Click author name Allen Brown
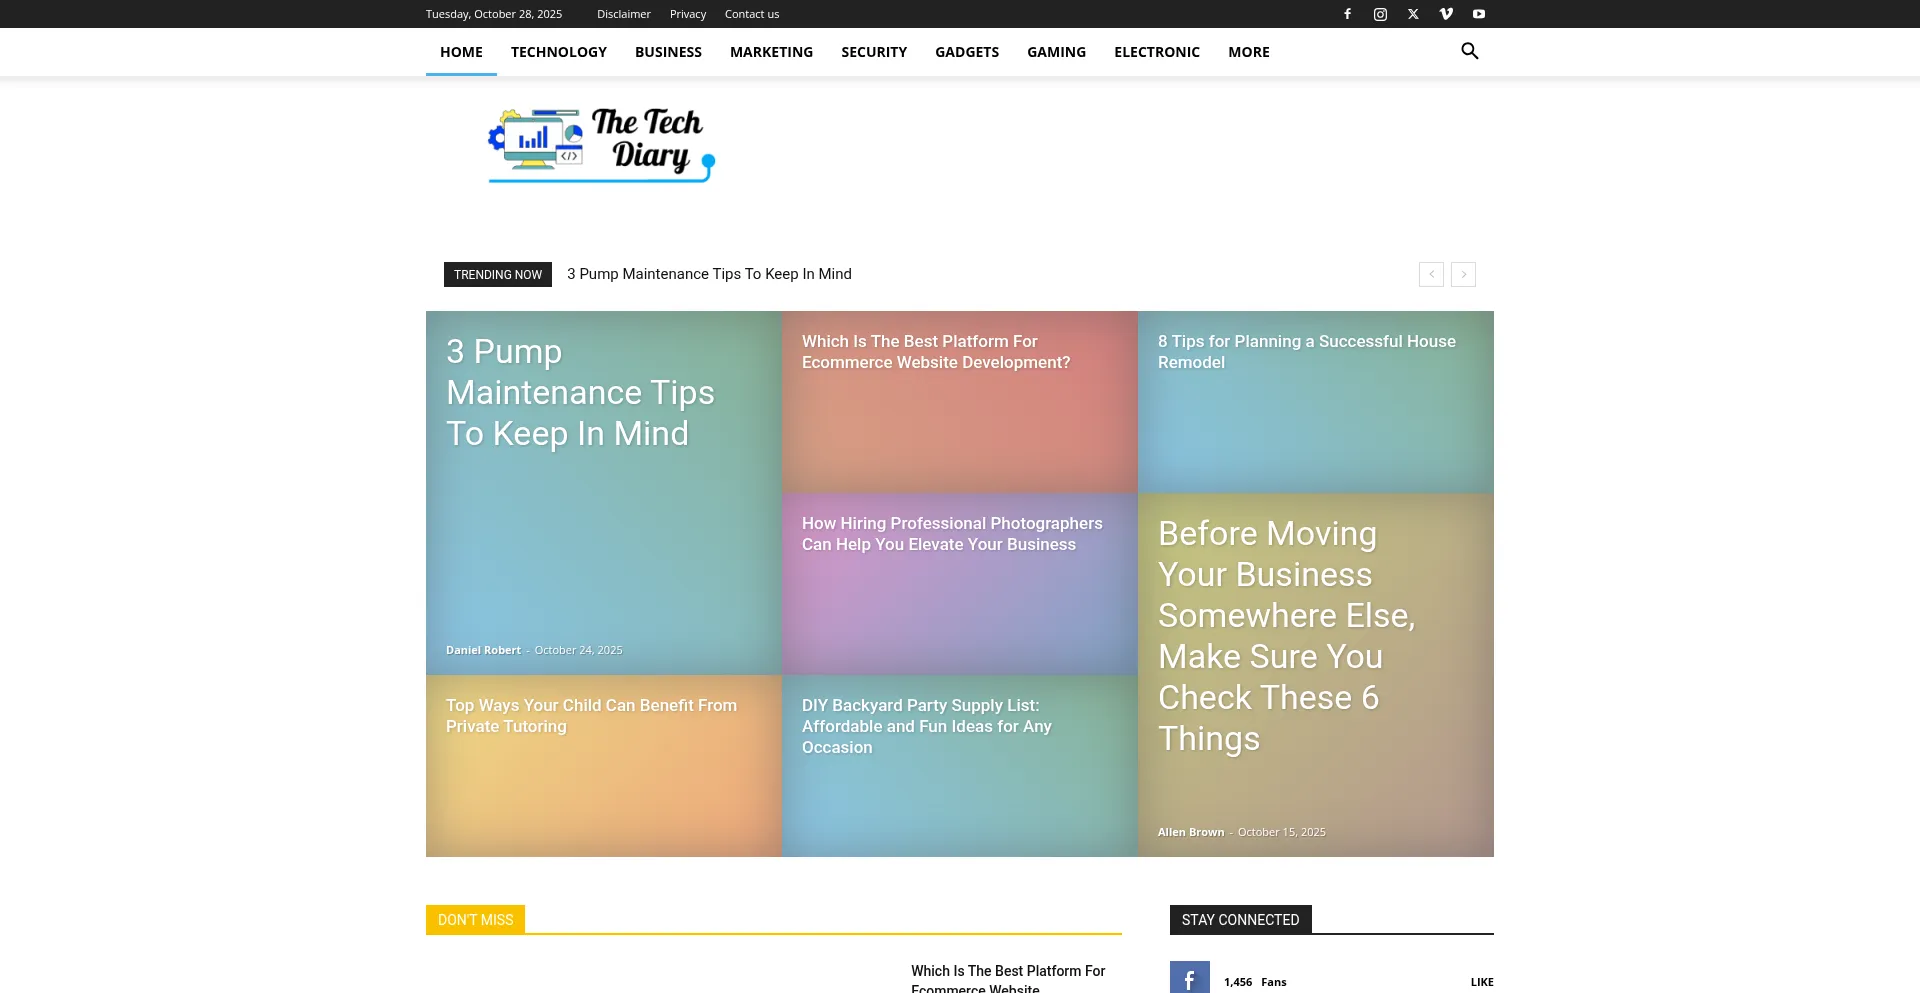The height and width of the screenshot is (993, 1920). tap(1190, 832)
